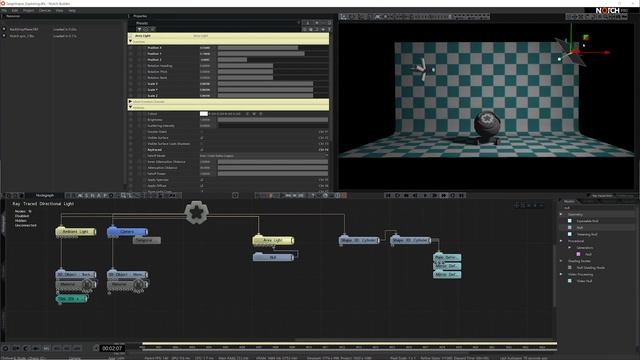640x360 pixels.
Task: Adjust the Position X slider
Action: (x=273, y=48)
